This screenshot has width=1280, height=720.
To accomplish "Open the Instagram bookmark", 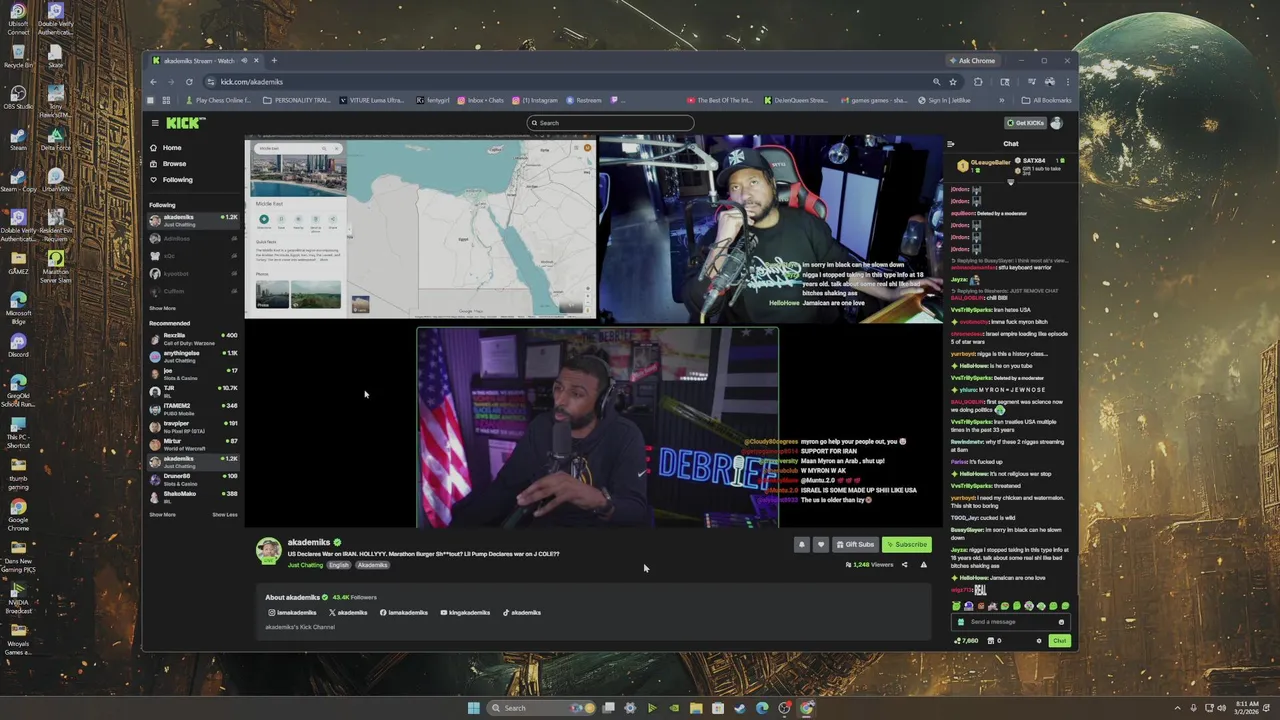I will (535, 100).
